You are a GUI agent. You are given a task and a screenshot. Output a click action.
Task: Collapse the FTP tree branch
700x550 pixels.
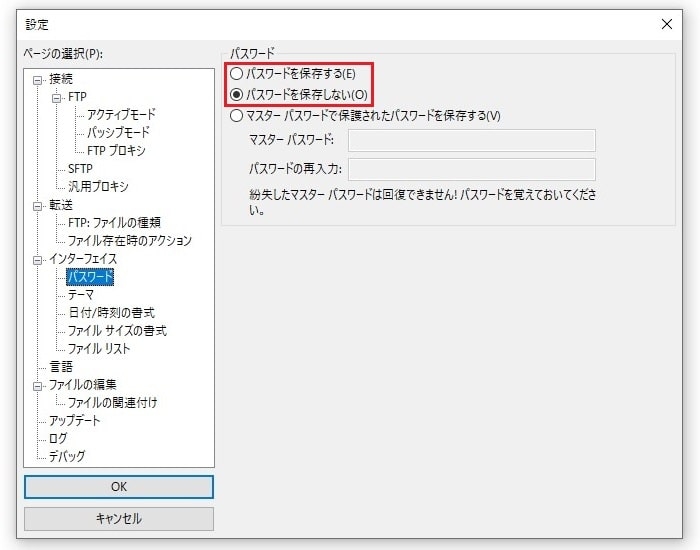(57, 97)
